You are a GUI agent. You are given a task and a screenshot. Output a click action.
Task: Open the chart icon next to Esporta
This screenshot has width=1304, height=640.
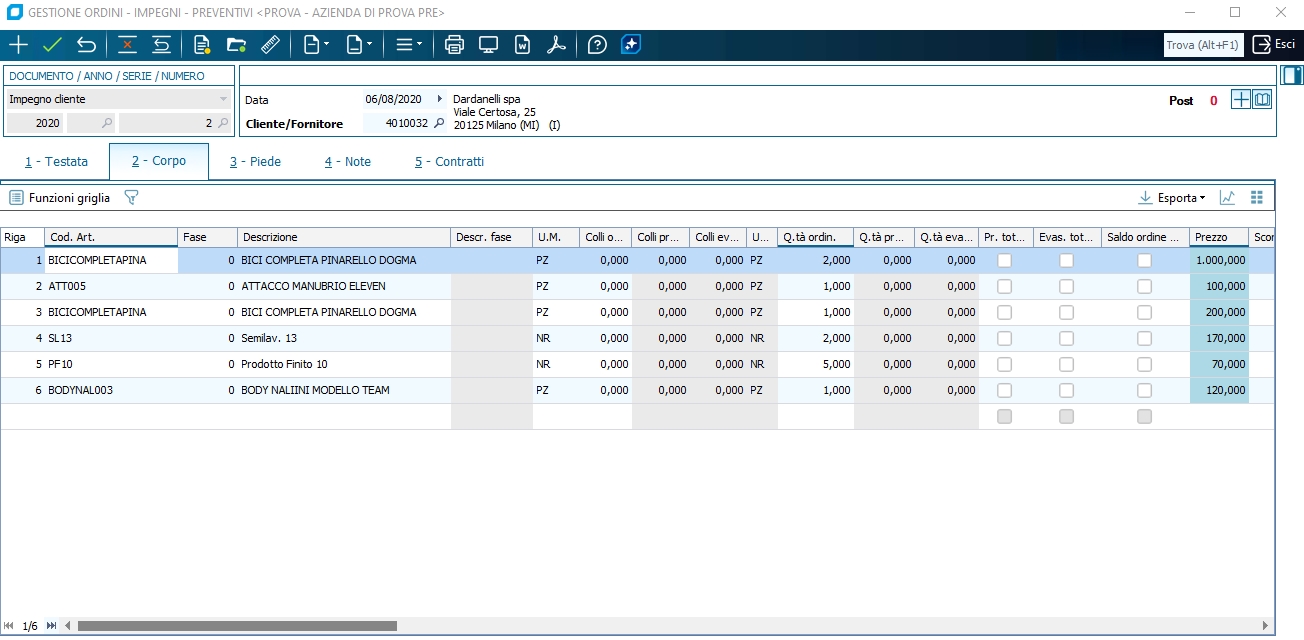click(1227, 198)
